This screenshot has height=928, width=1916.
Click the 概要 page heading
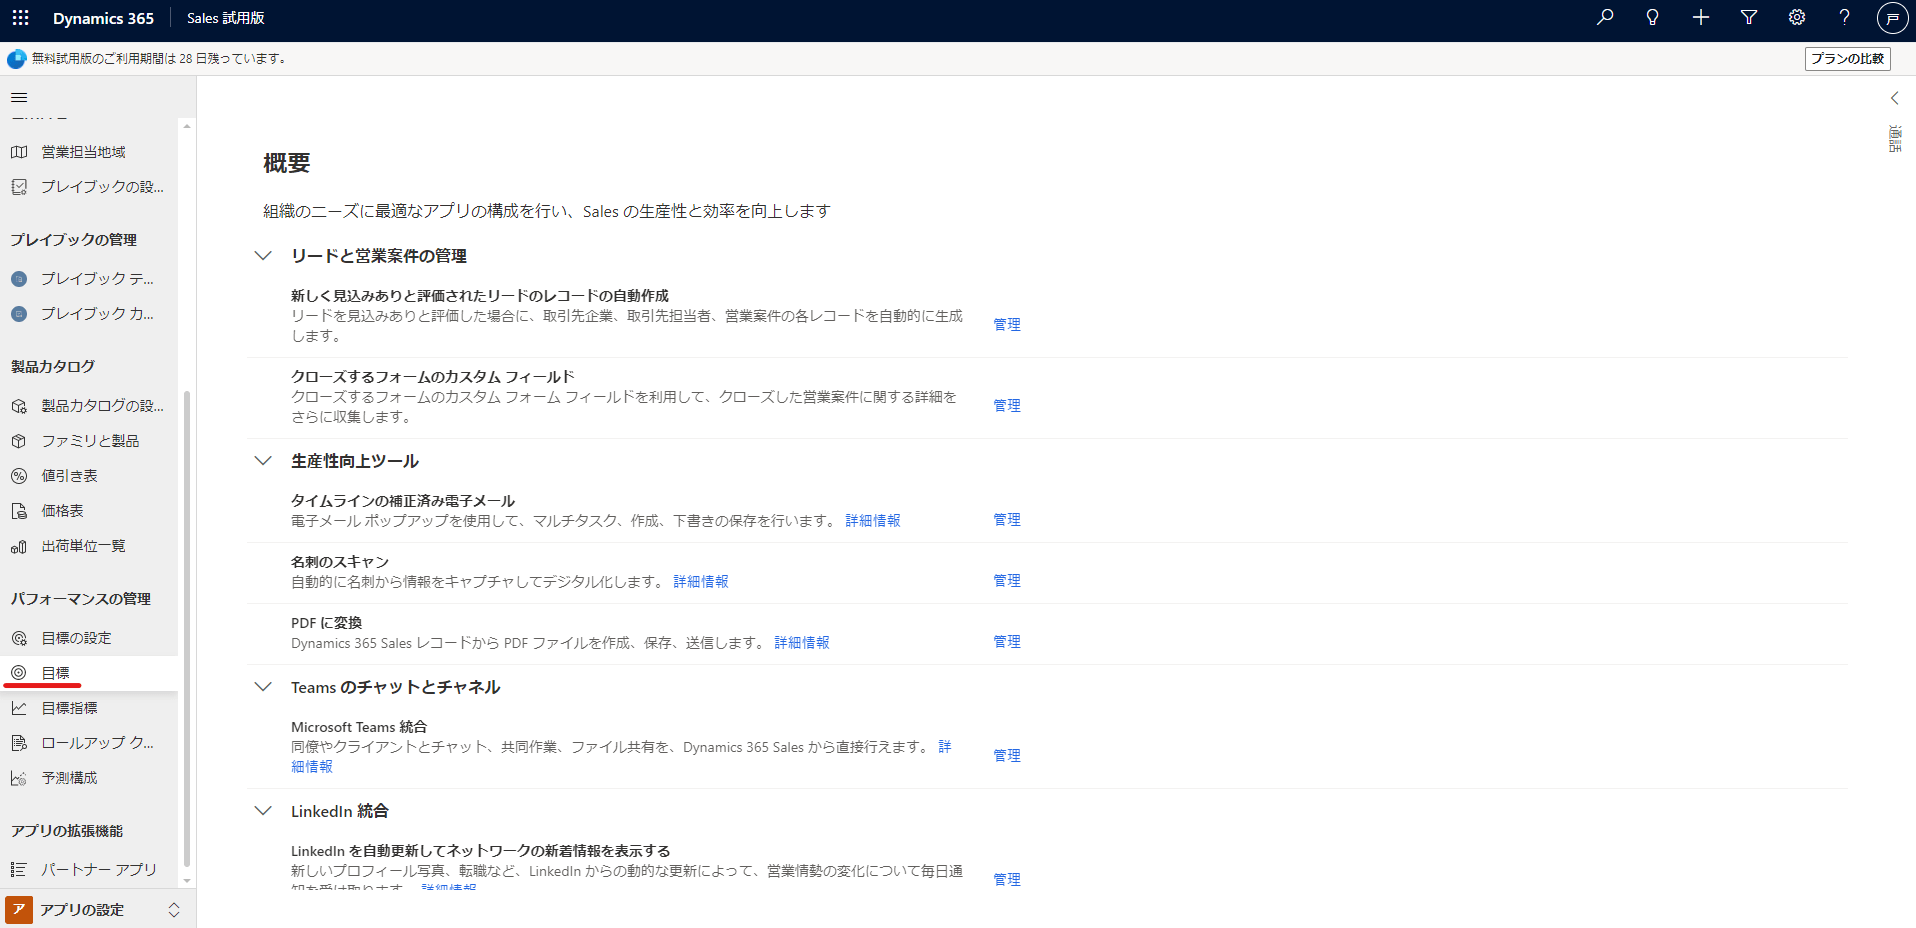(287, 163)
